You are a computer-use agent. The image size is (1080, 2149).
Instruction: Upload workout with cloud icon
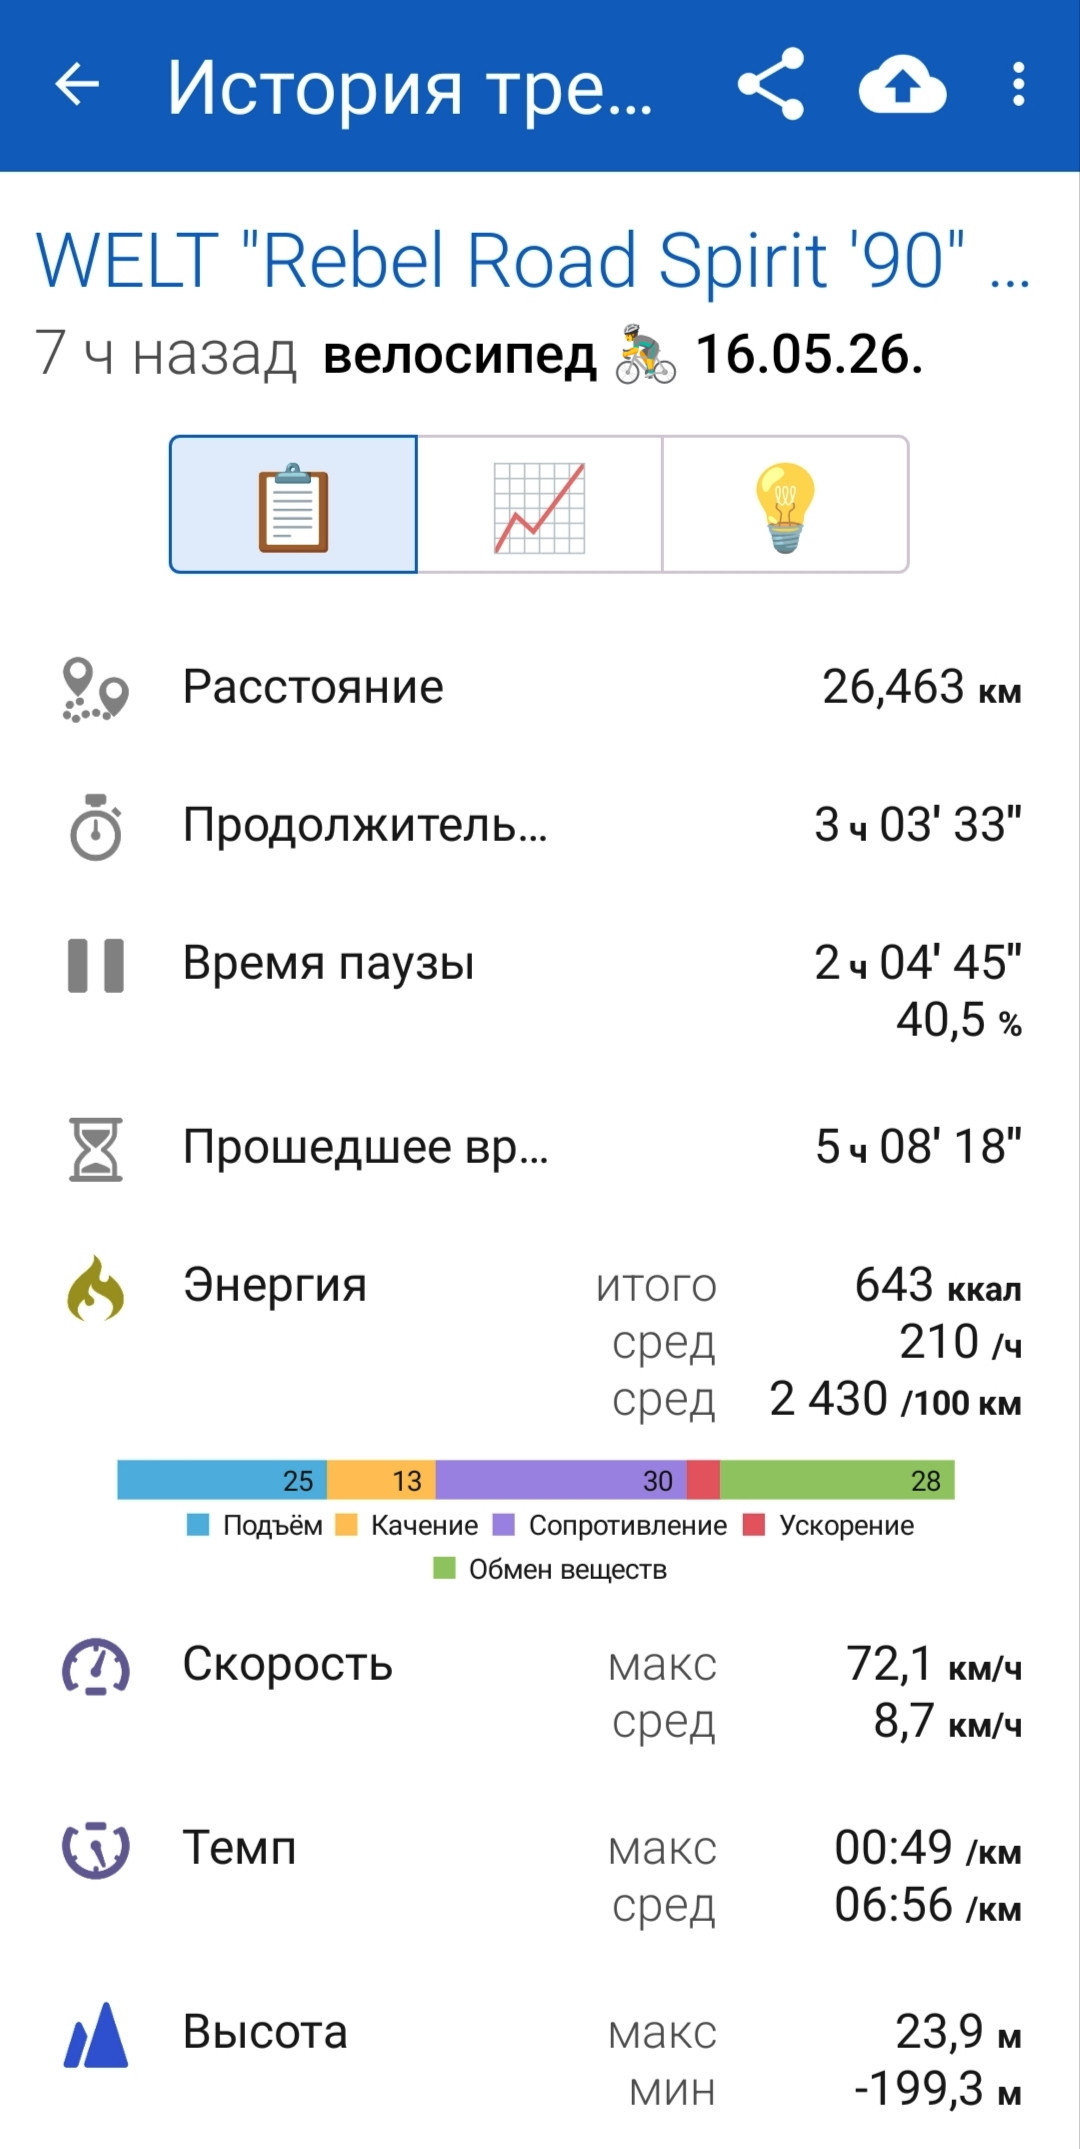point(902,85)
